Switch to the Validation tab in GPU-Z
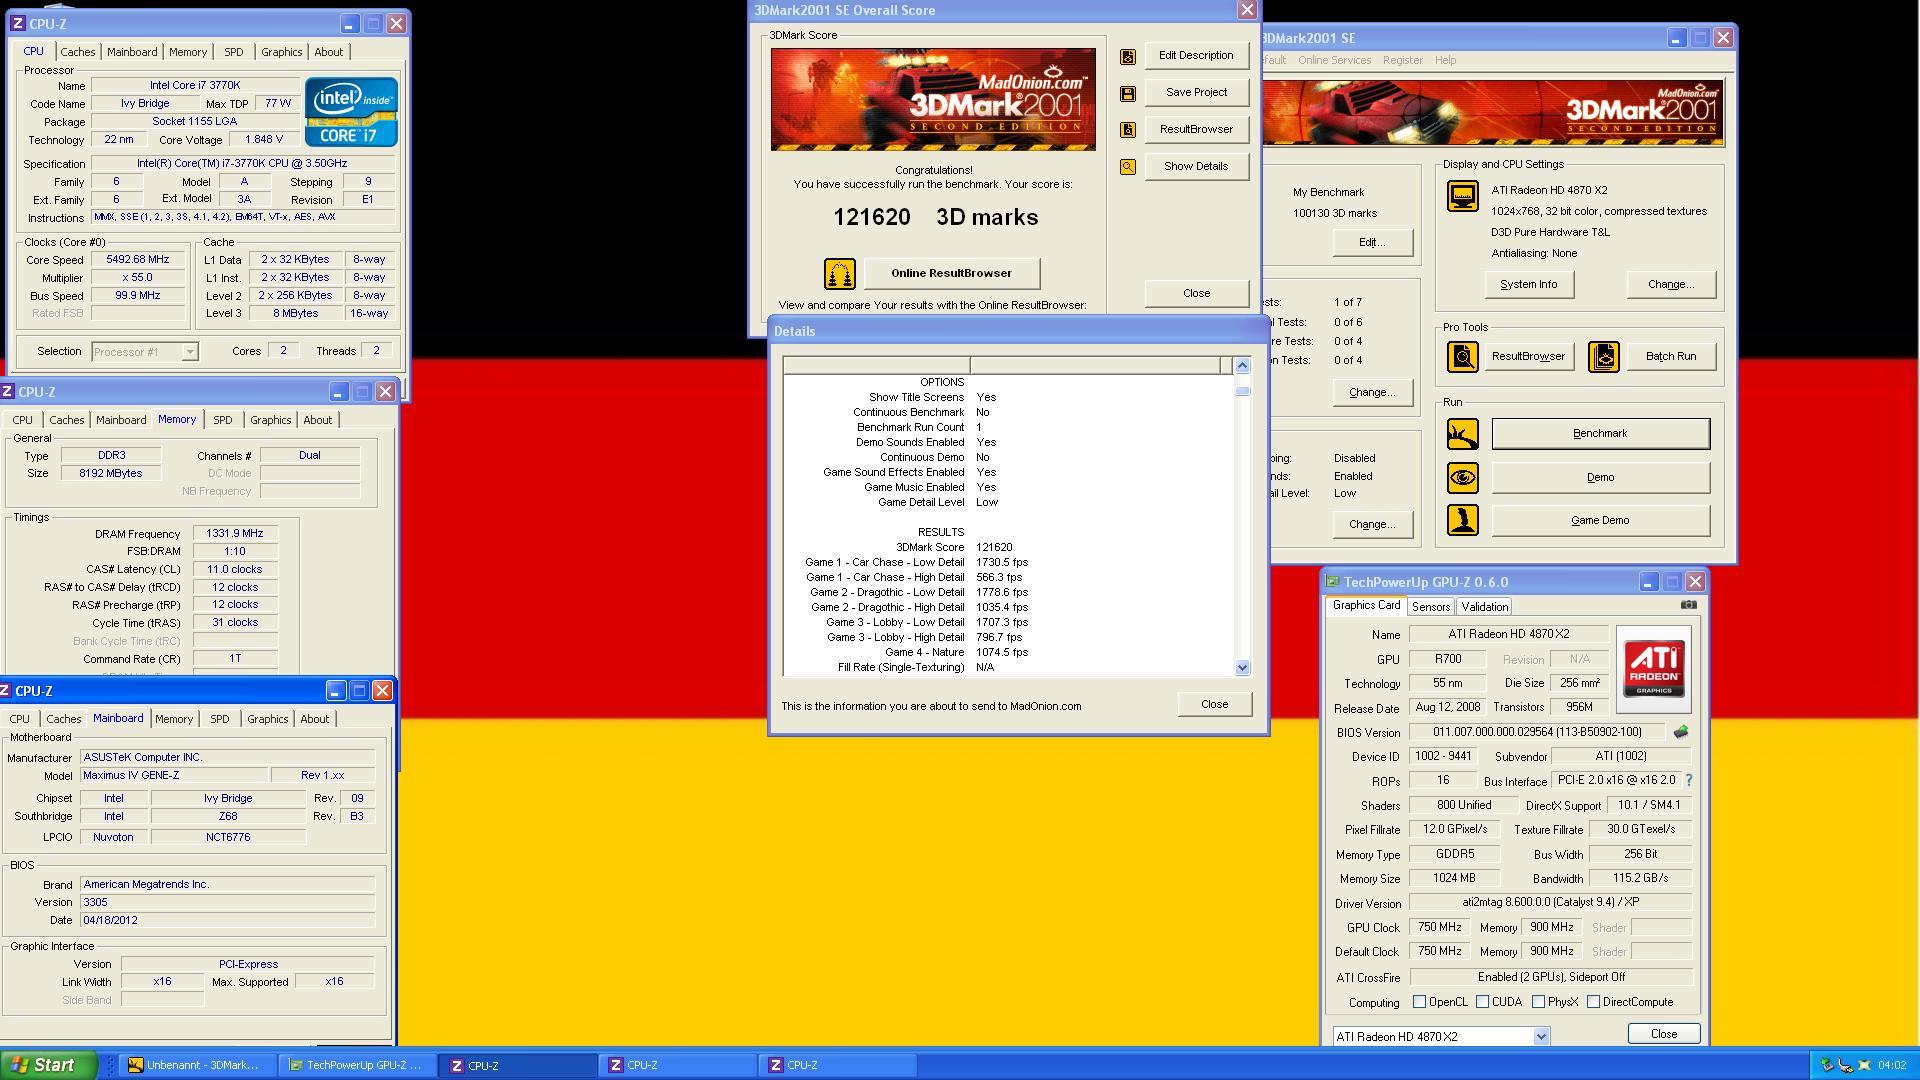Image resolution: width=1920 pixels, height=1080 pixels. (x=1484, y=607)
